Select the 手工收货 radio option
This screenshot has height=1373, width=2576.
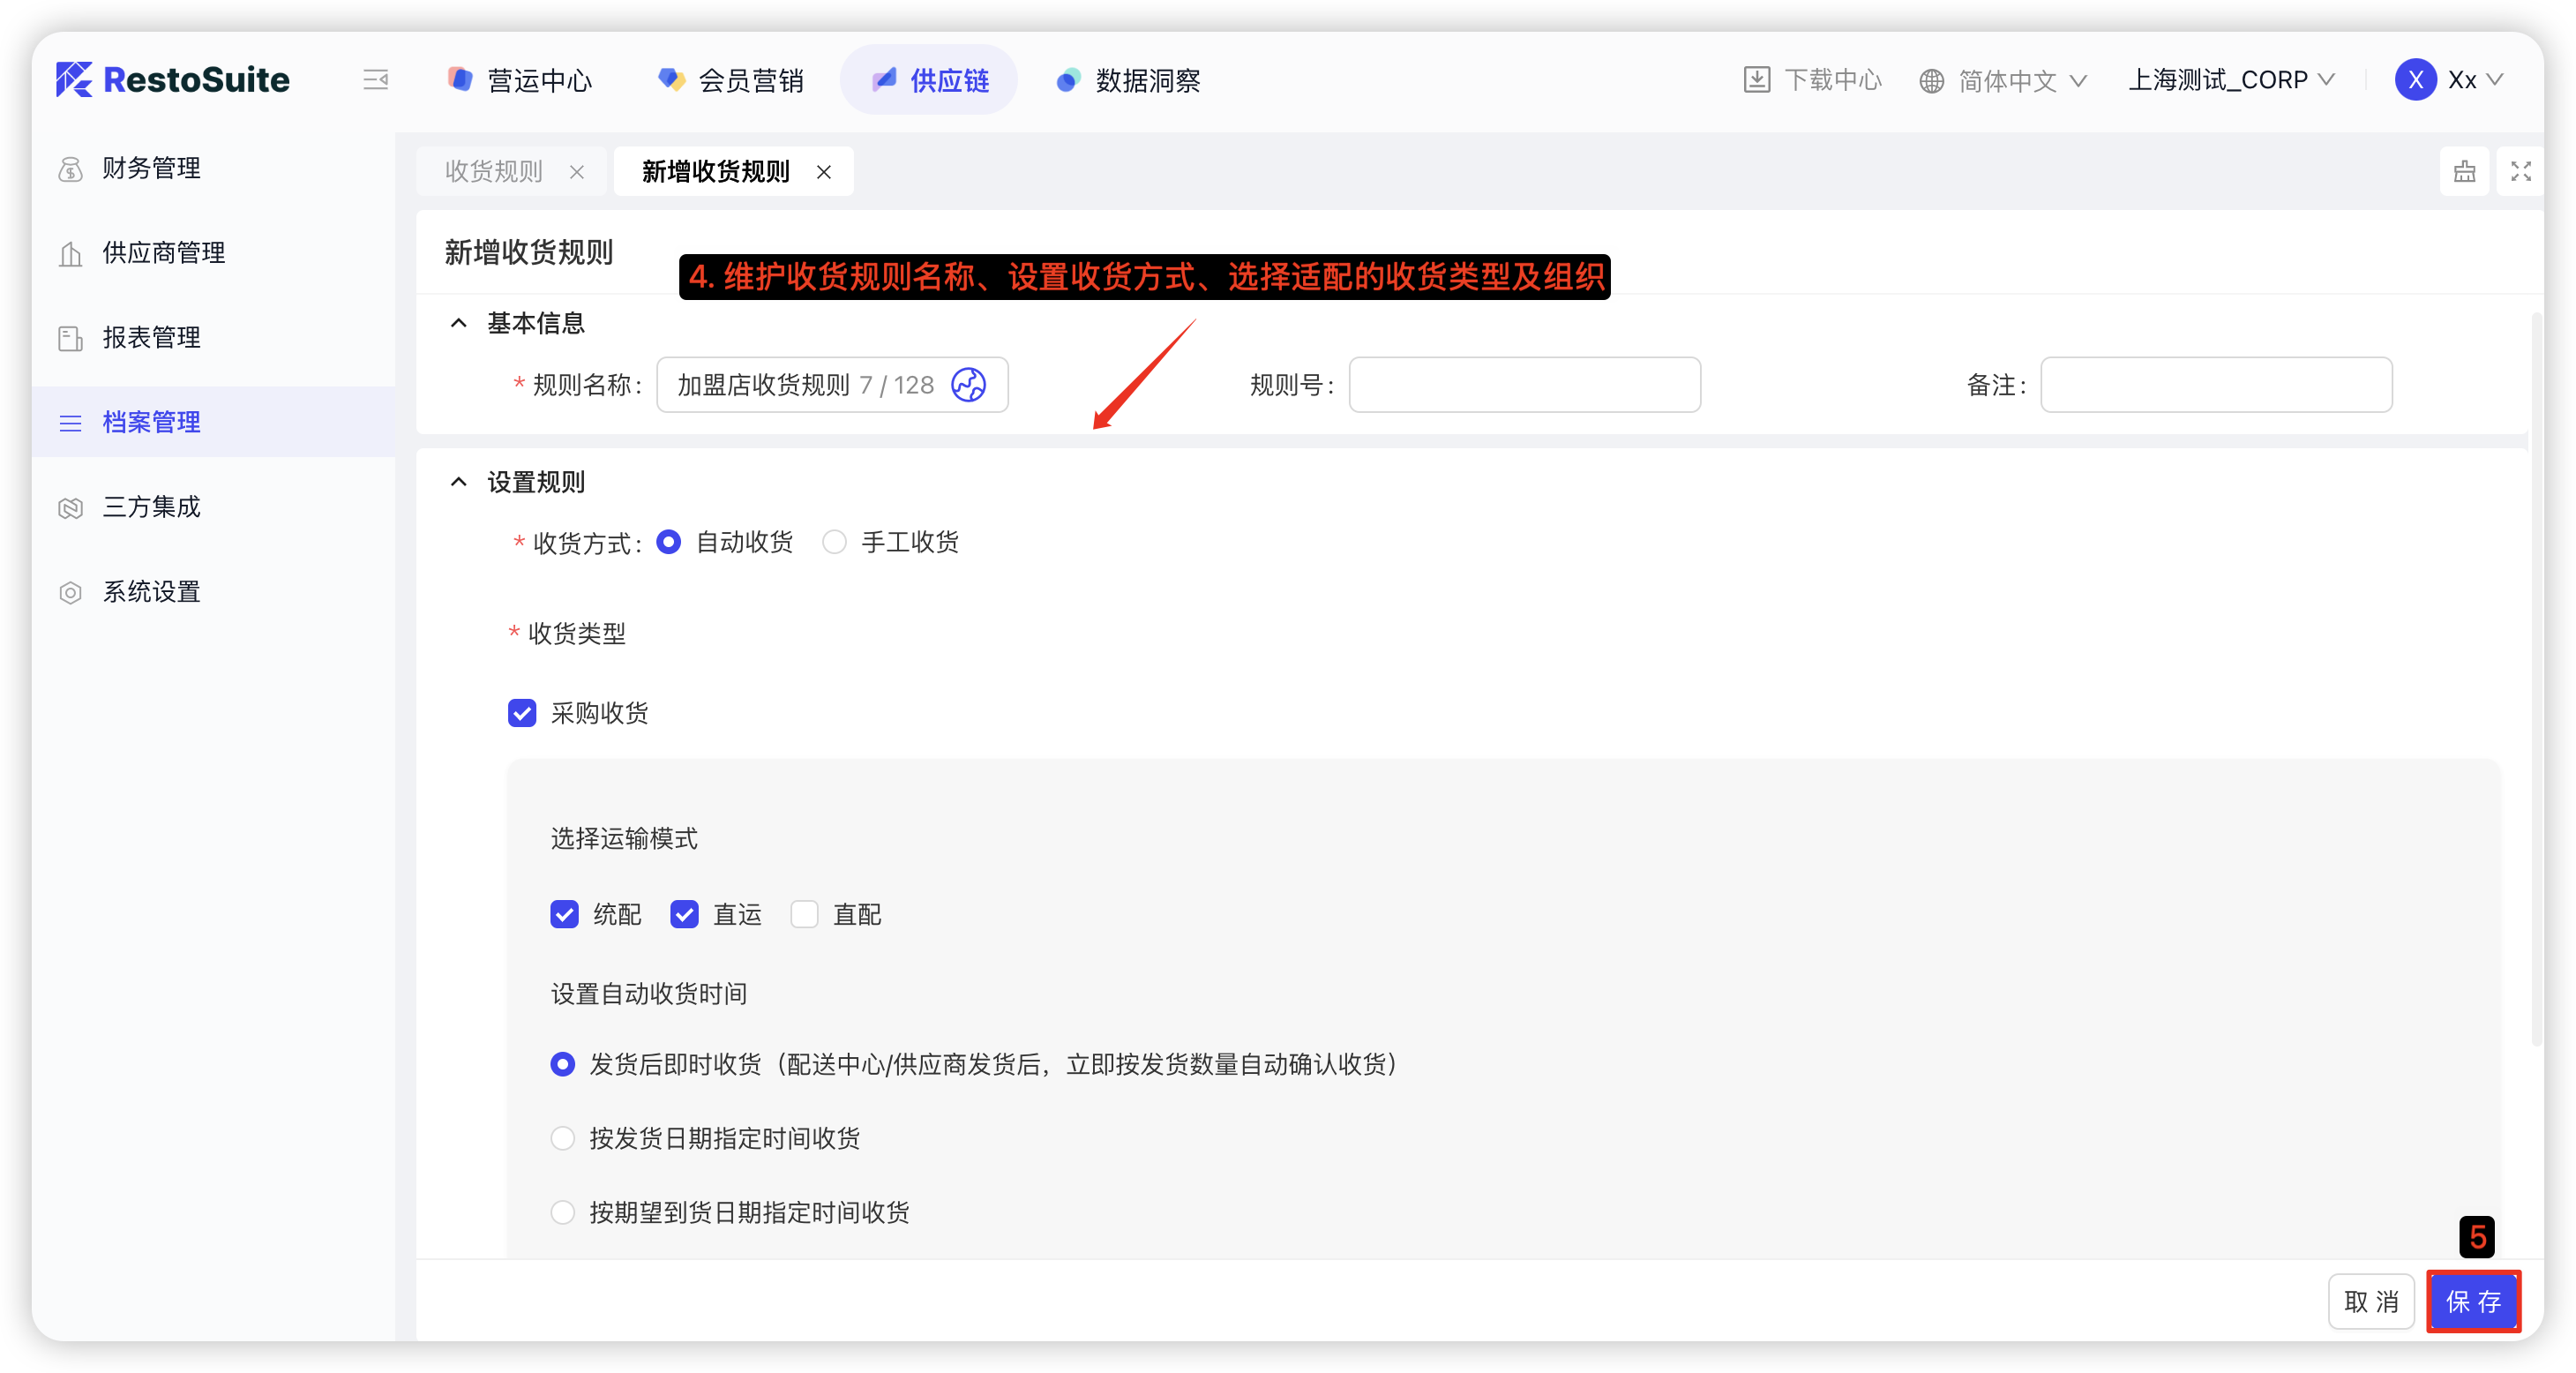[834, 542]
